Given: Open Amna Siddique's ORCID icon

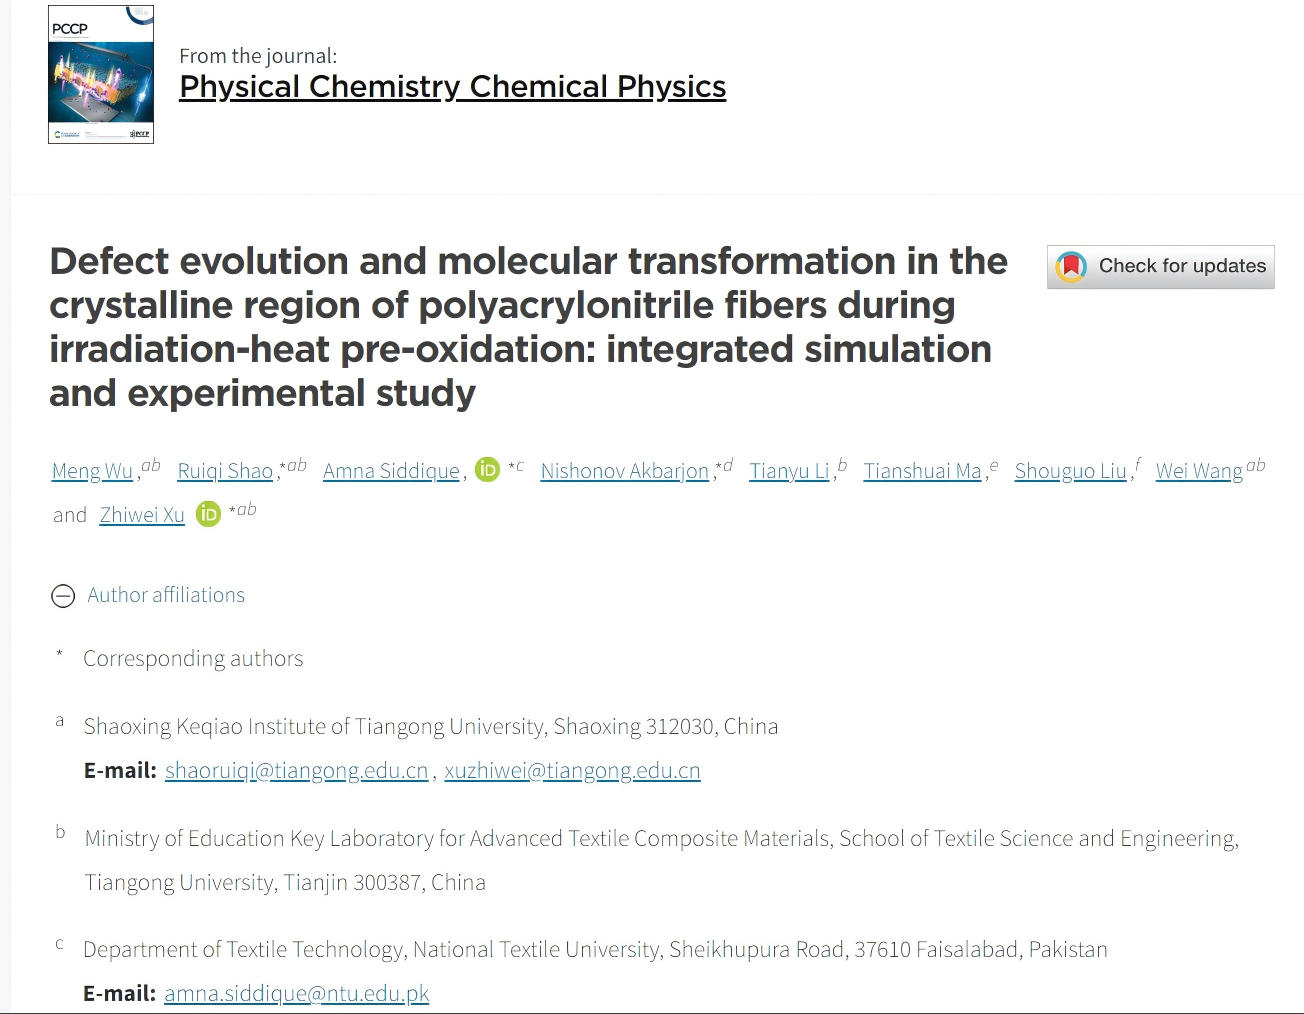Looking at the screenshot, I should pyautogui.click(x=487, y=469).
